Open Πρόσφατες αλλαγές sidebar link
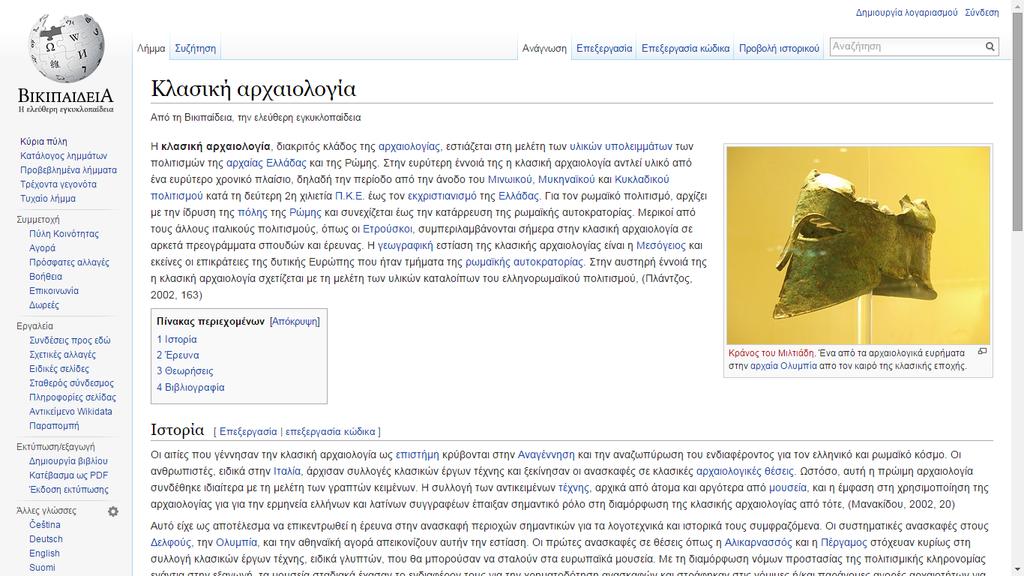The image size is (1024, 576). (x=69, y=263)
